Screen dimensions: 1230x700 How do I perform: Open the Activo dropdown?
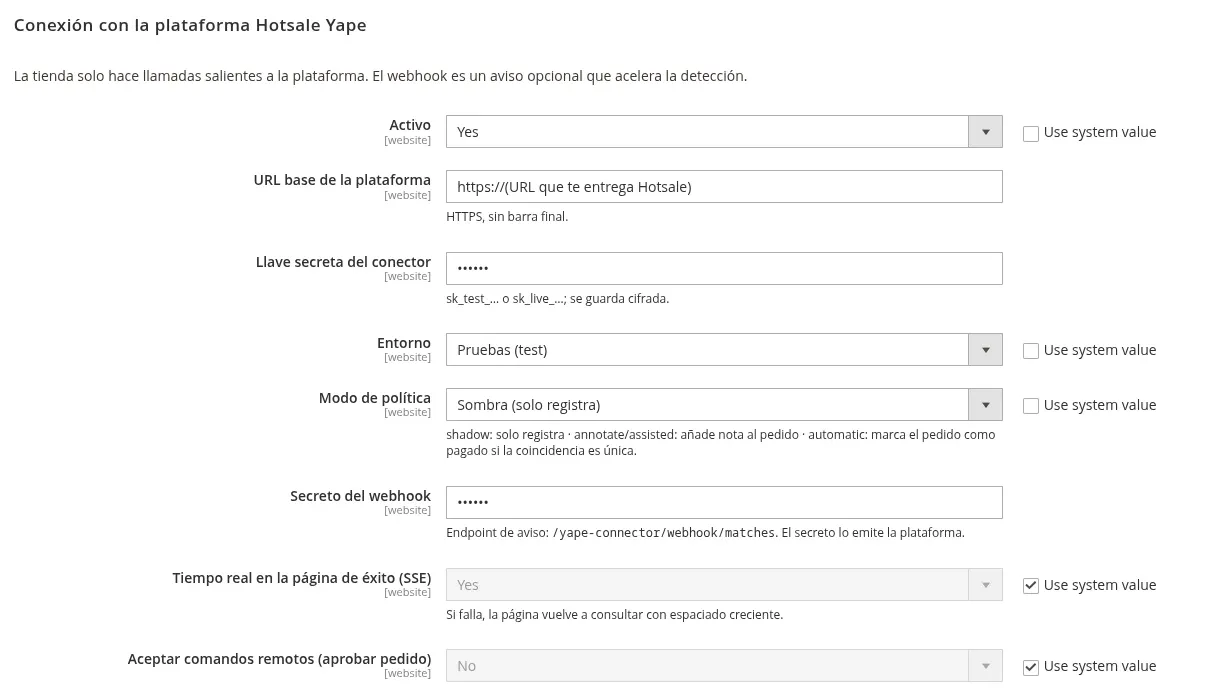pos(724,132)
